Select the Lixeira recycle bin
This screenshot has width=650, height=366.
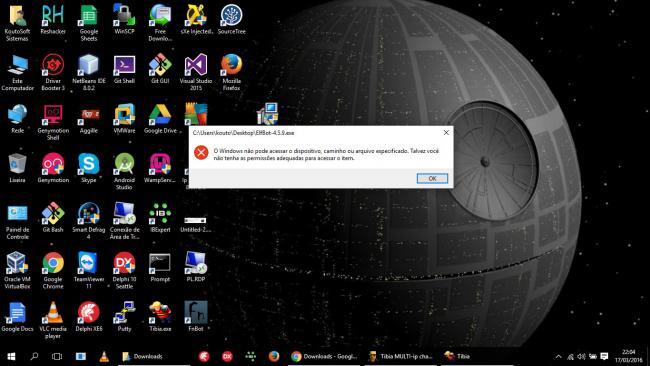pos(17,168)
